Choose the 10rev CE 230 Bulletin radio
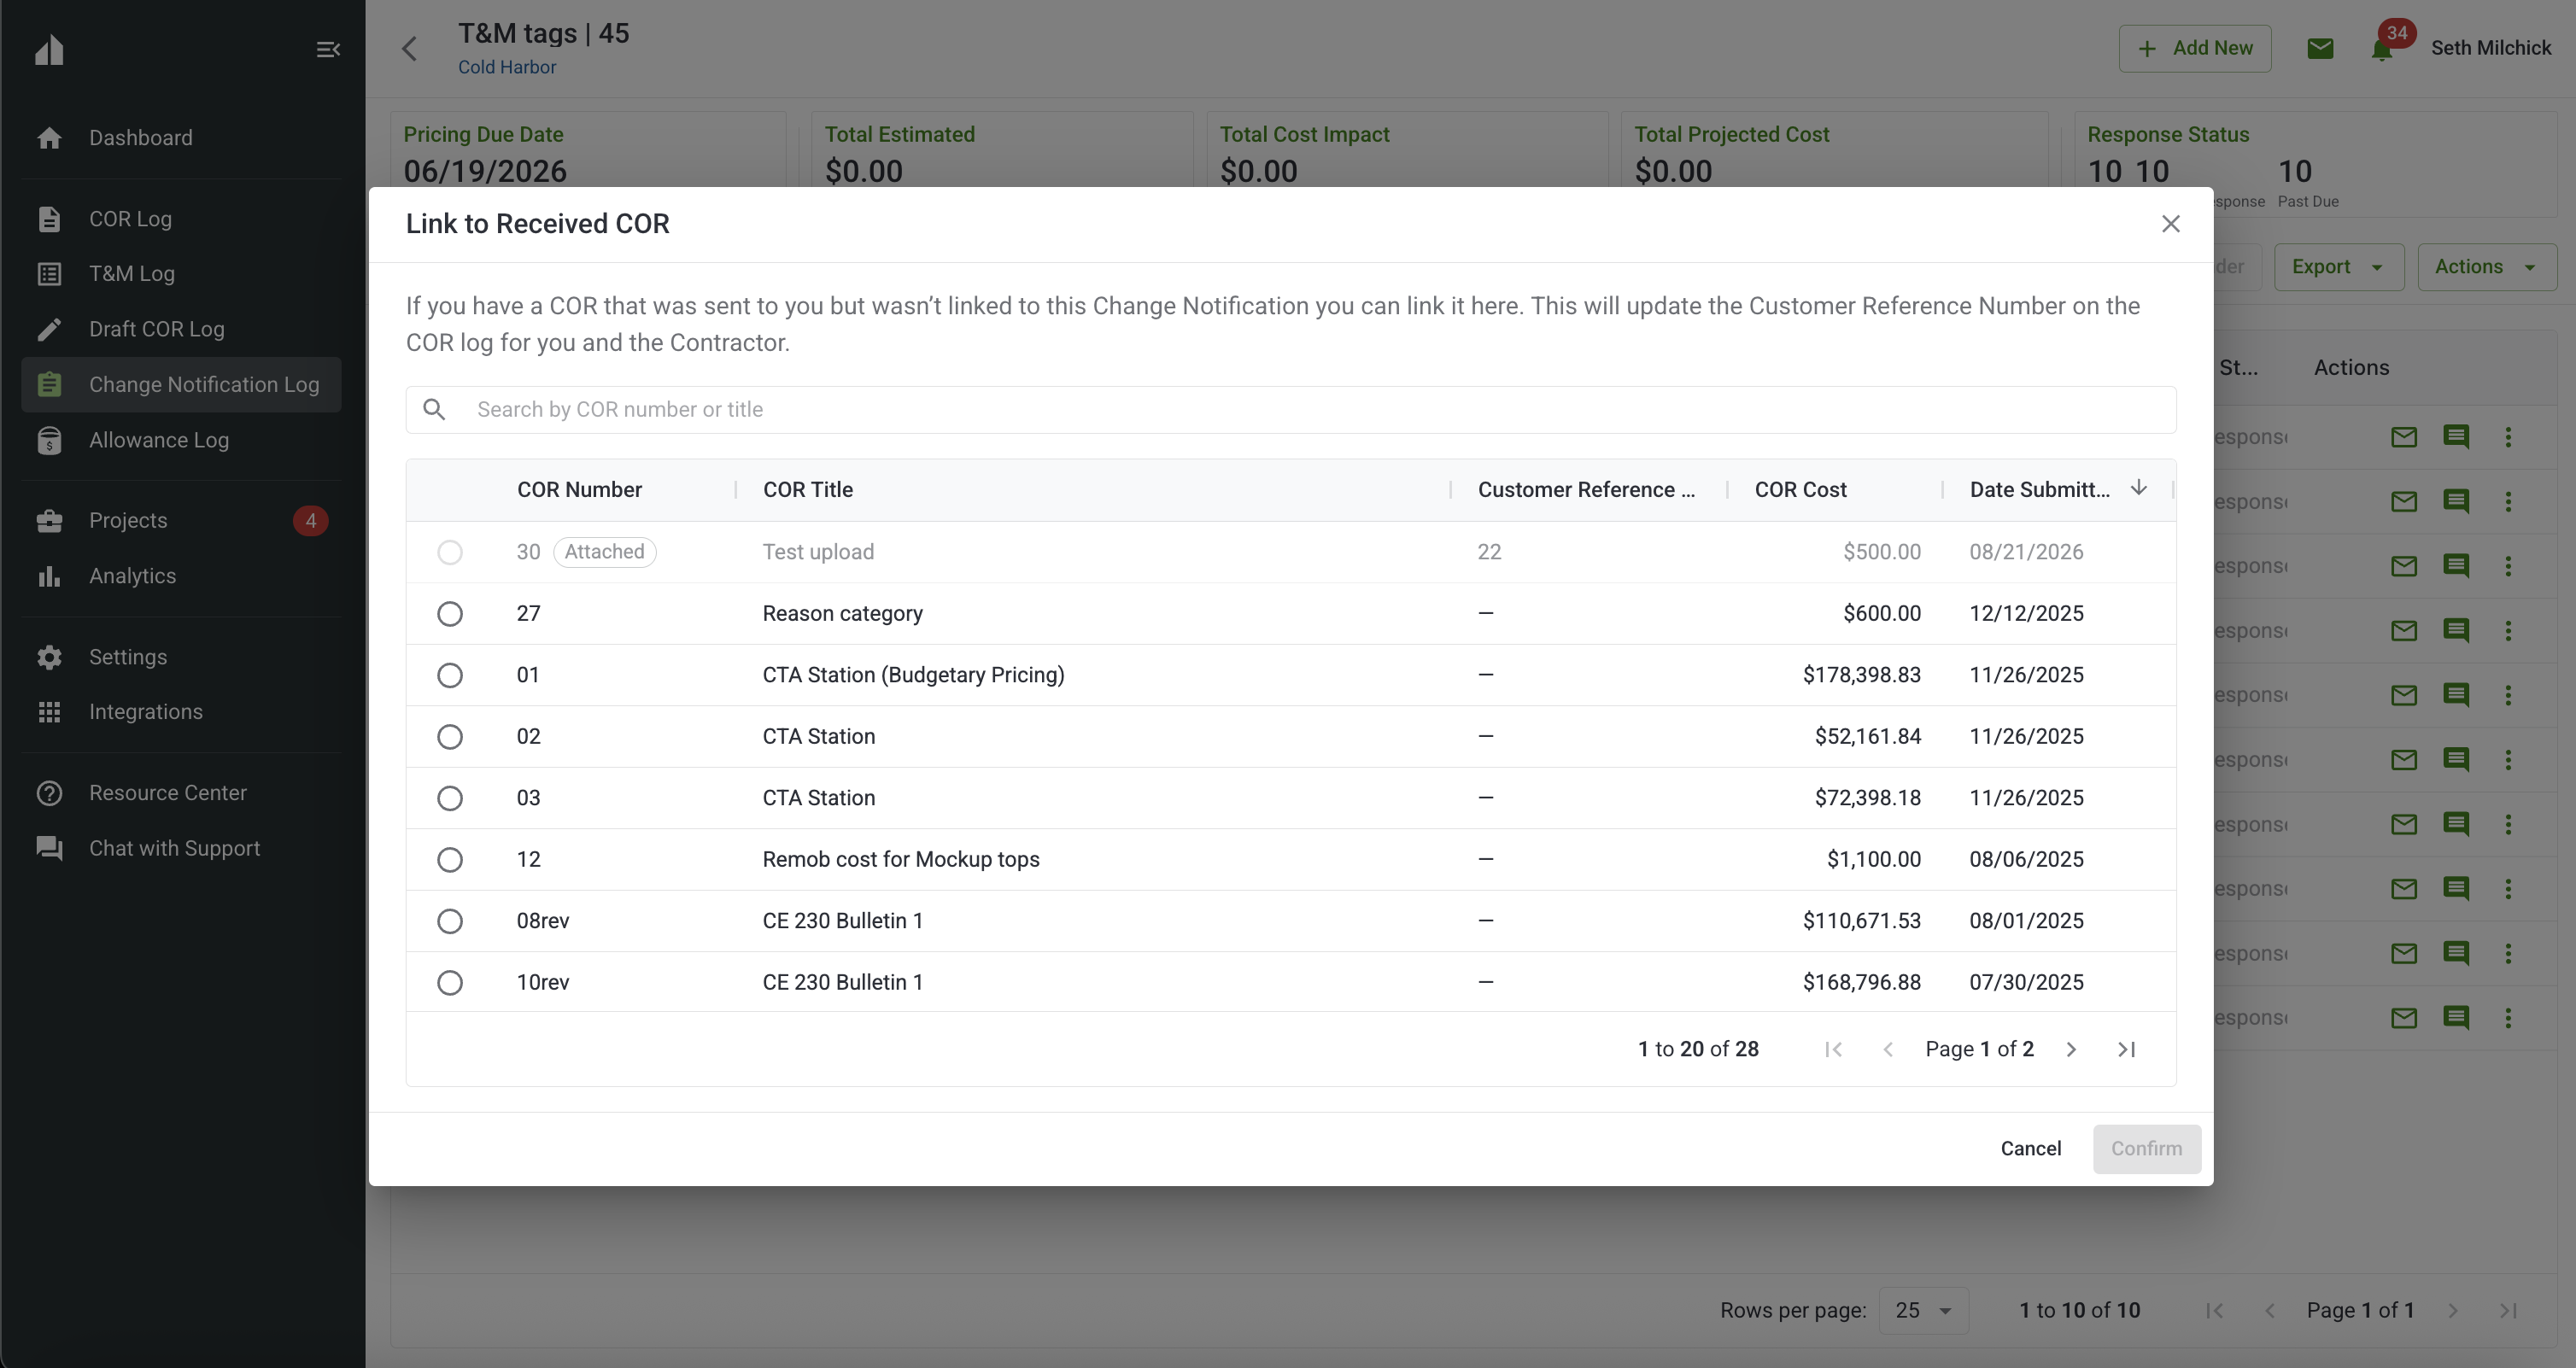The width and height of the screenshot is (2576, 1368). 450,982
